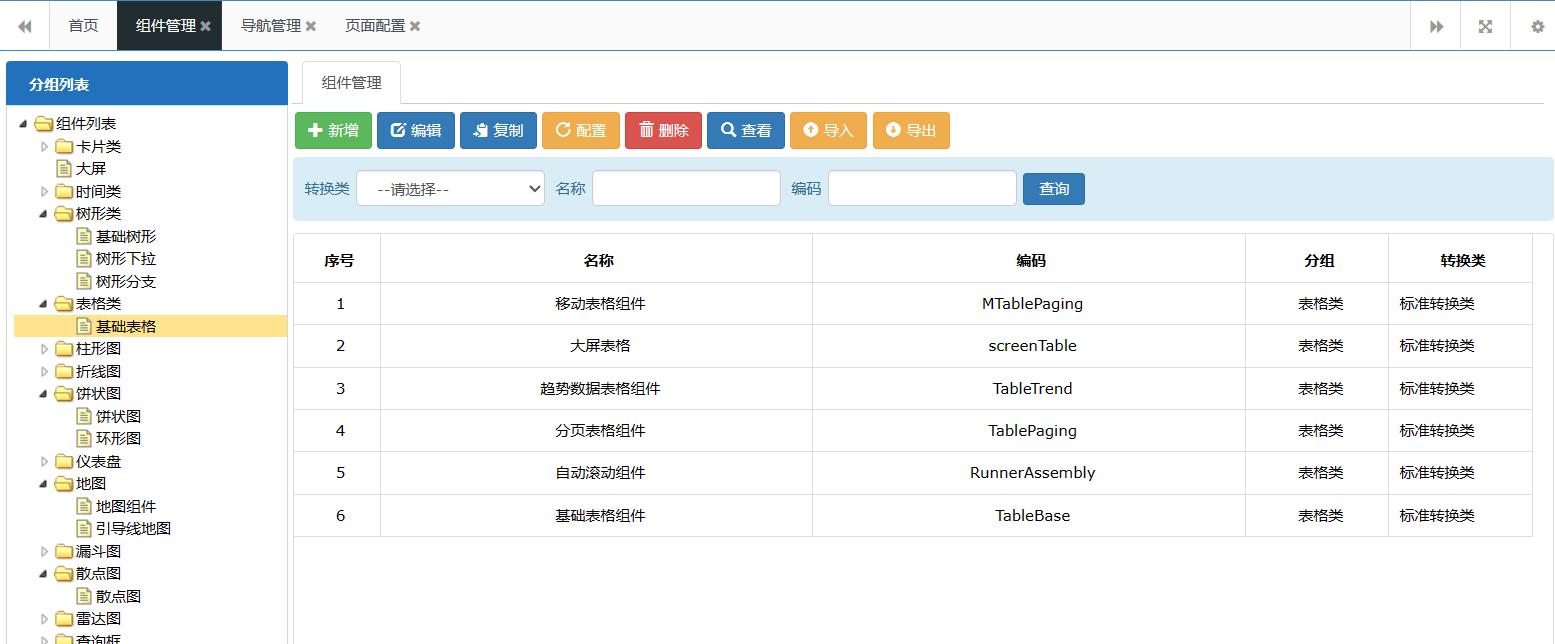Image resolution: width=1555 pixels, height=644 pixels.
Task: Switch to the 导航管理 tab
Action: click(x=270, y=25)
